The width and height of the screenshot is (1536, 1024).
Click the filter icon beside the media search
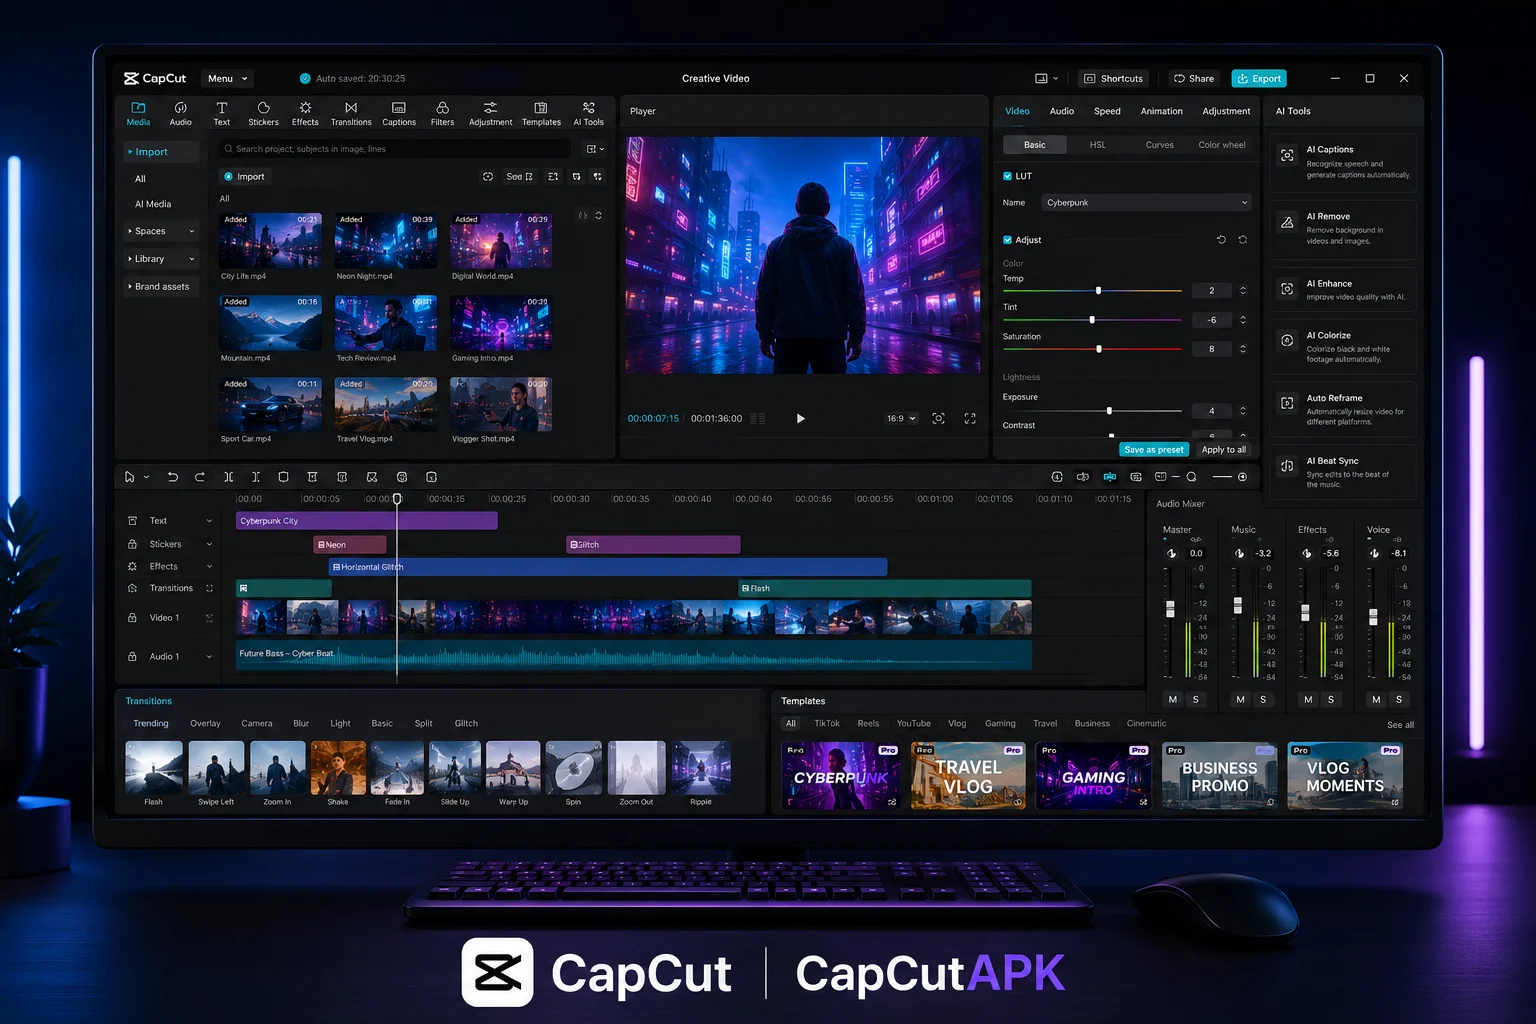594,149
